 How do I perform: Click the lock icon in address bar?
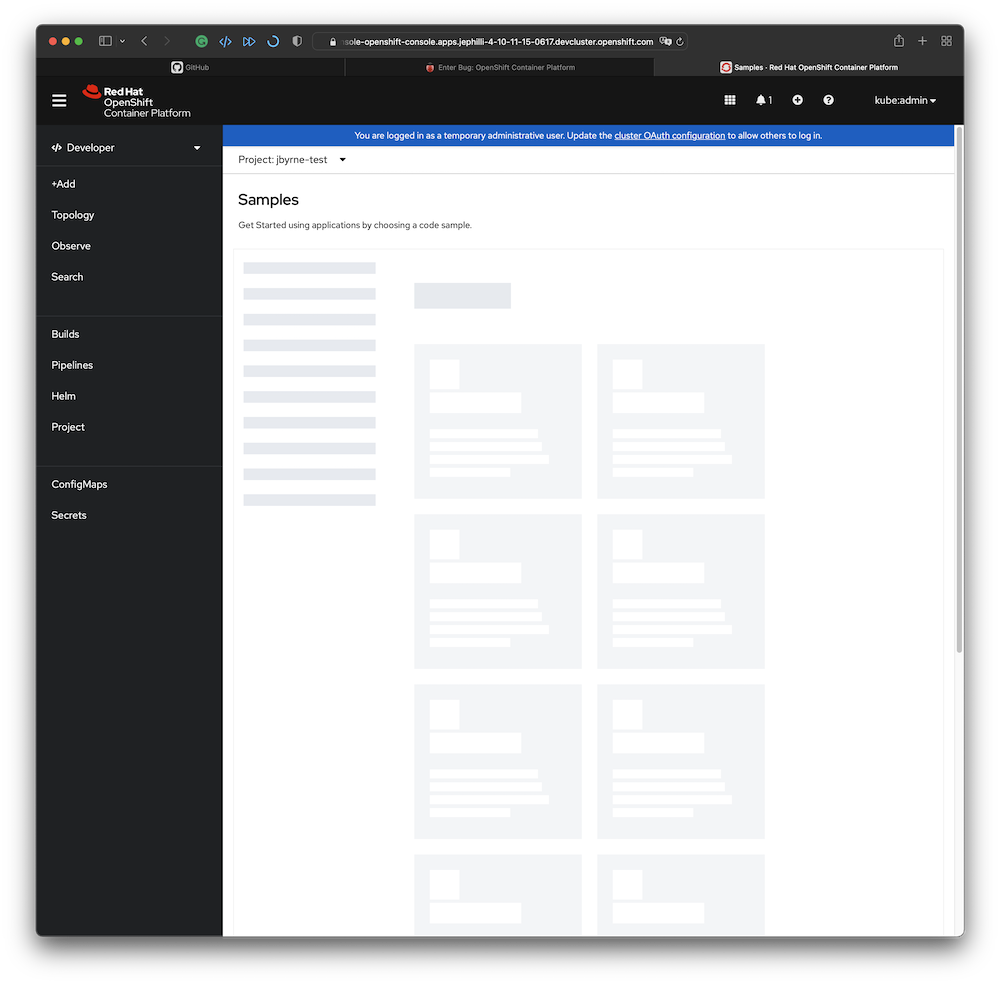click(332, 42)
